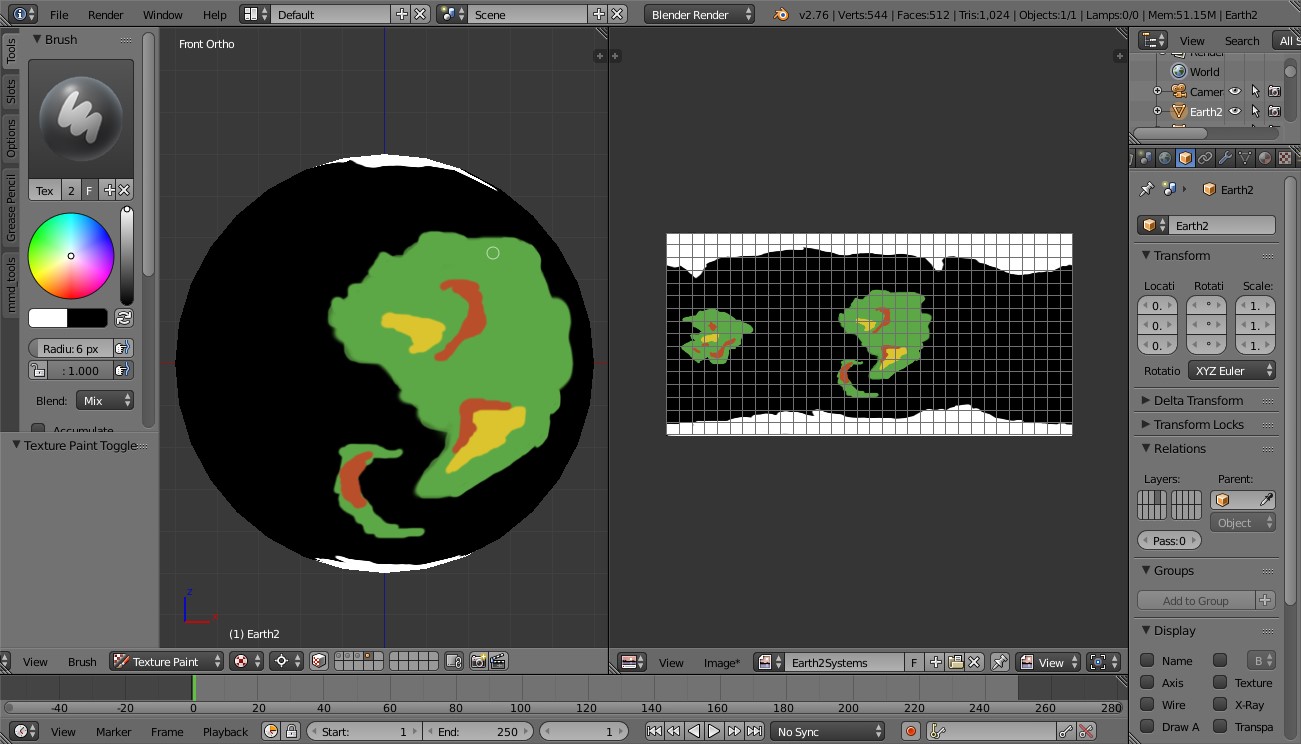
Task: Click the brush preview sphere thumbnail
Action: pos(81,118)
